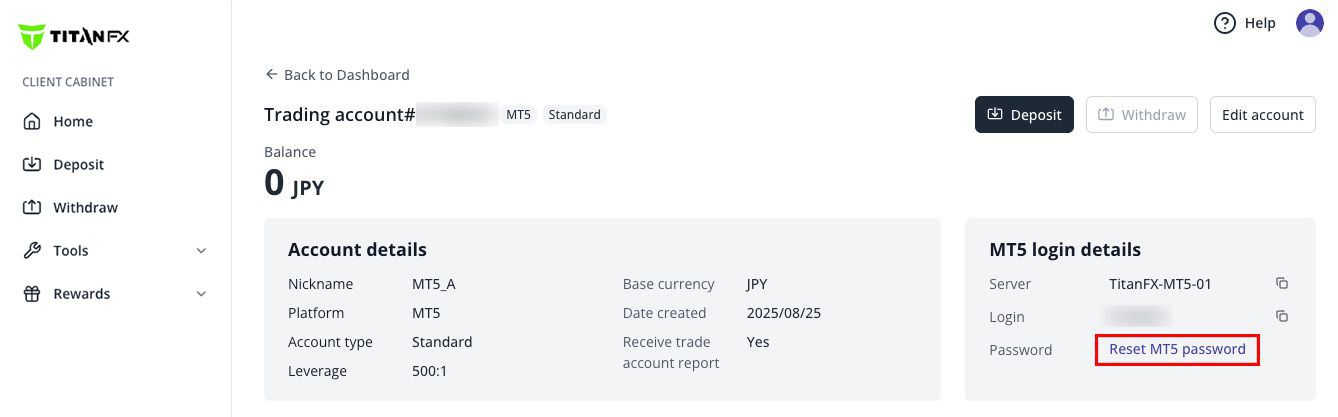
Task: Expand the Tools menu chevron
Action: point(201,251)
